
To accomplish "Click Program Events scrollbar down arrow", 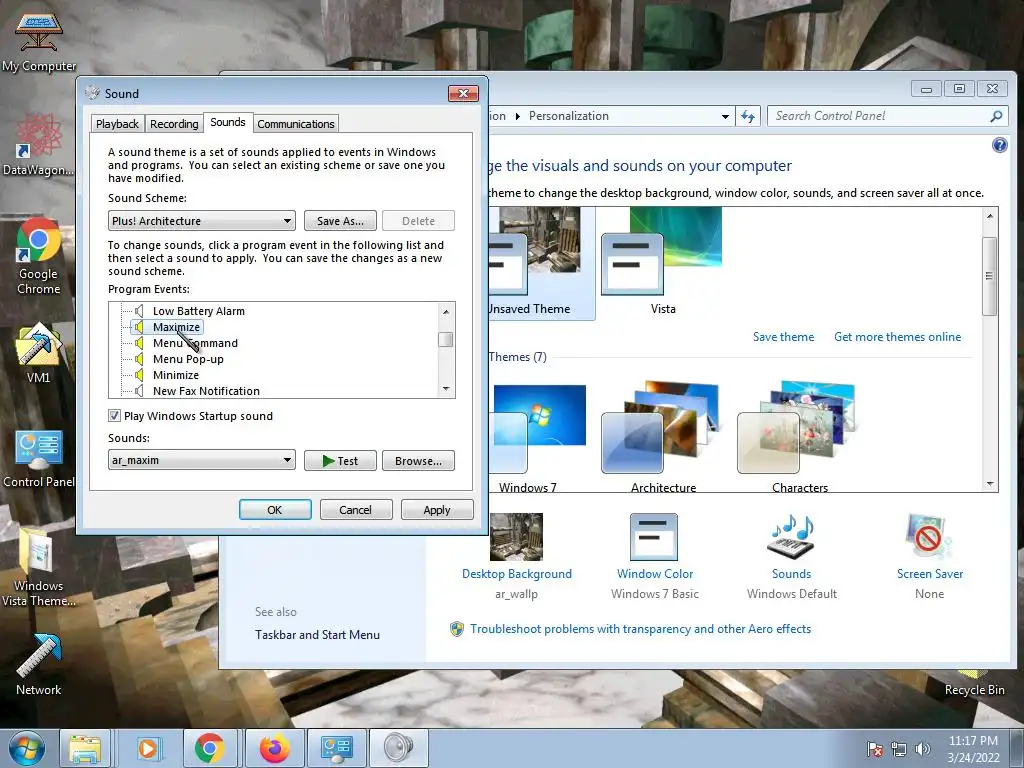I will click(446, 389).
